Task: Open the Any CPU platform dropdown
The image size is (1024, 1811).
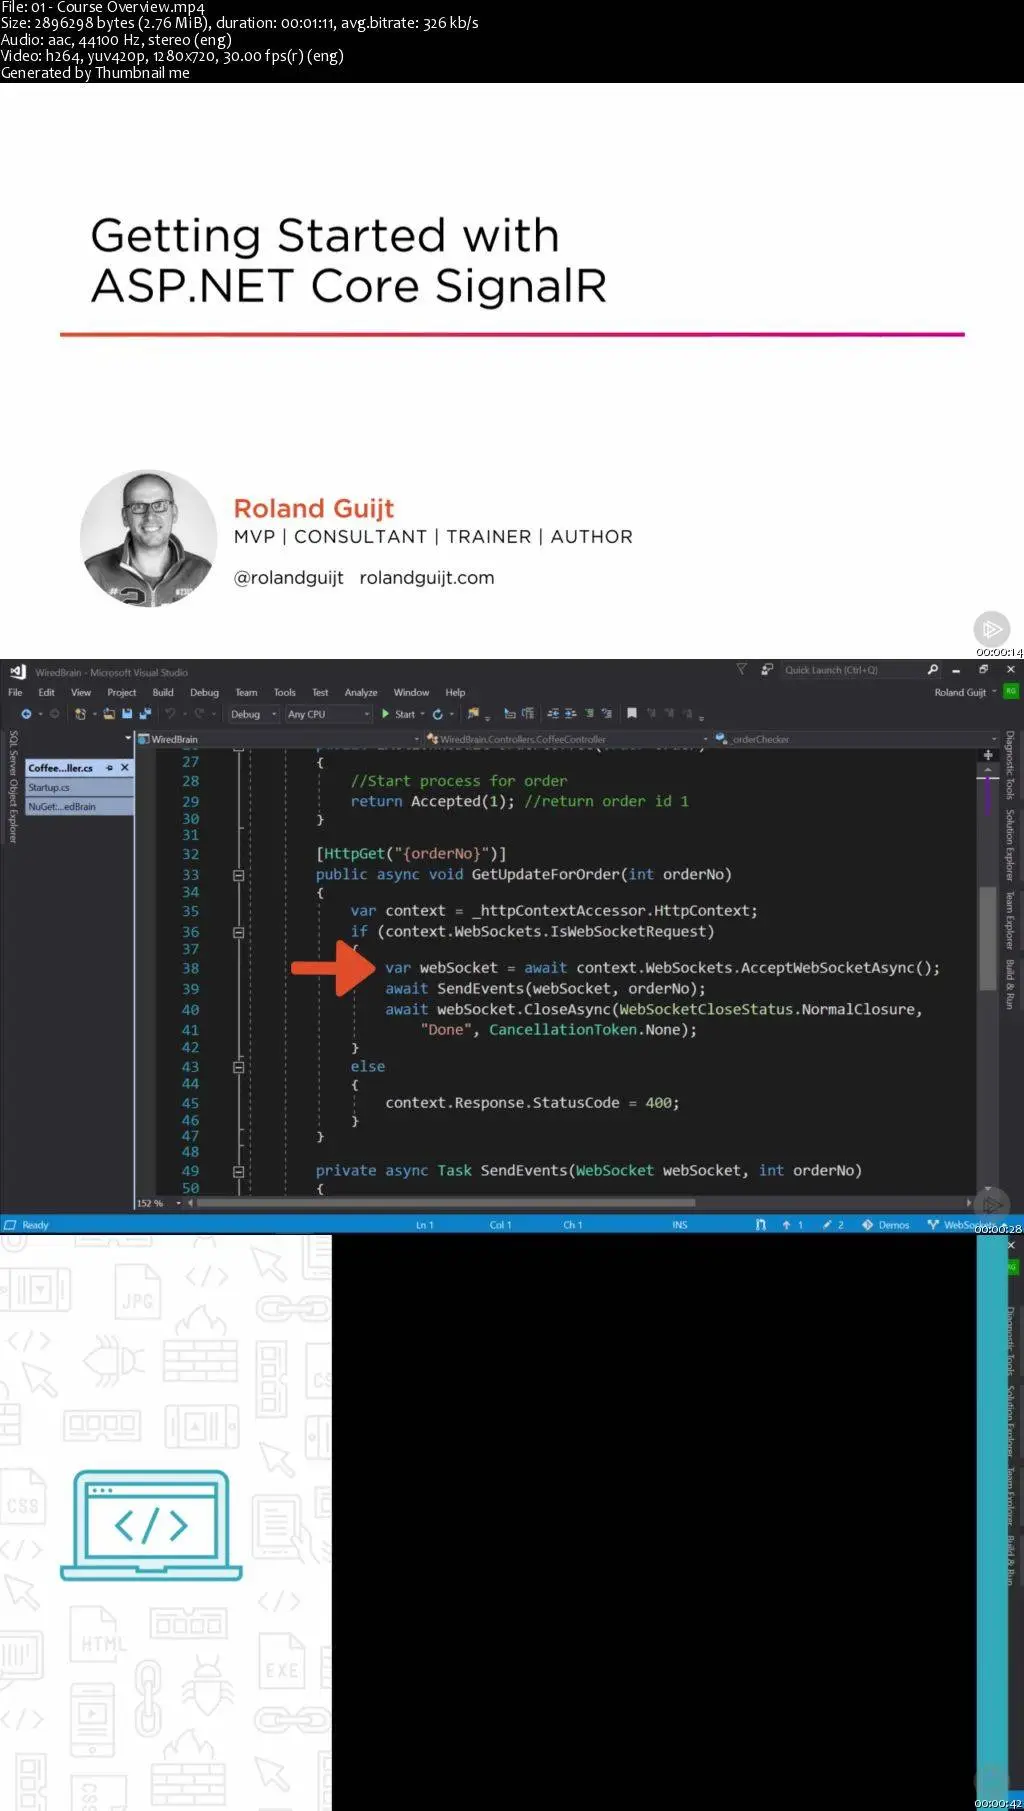Action: [x=328, y=714]
